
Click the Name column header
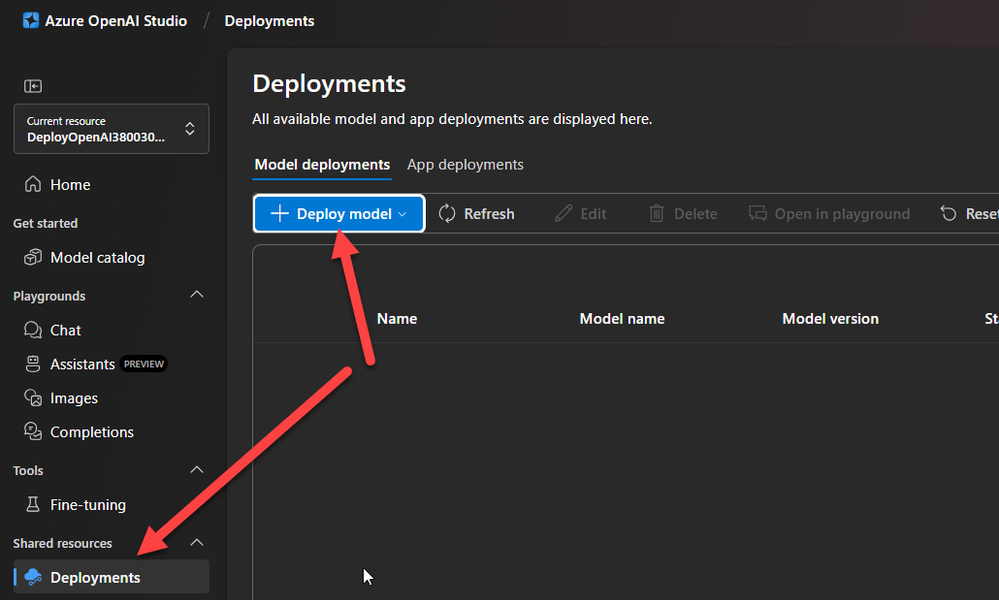(x=397, y=318)
